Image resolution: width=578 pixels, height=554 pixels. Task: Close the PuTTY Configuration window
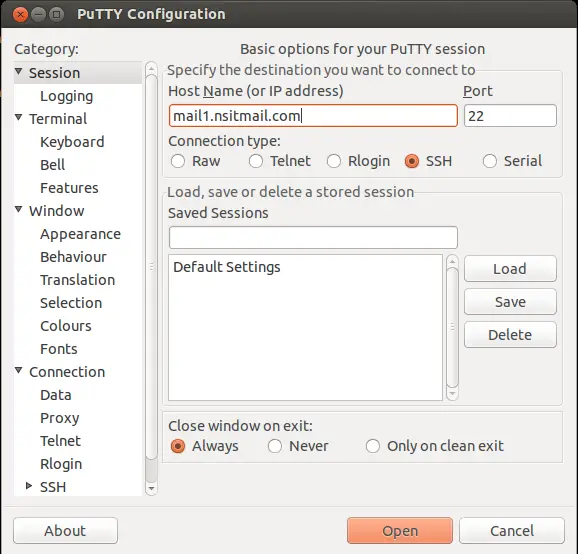tap(20, 15)
